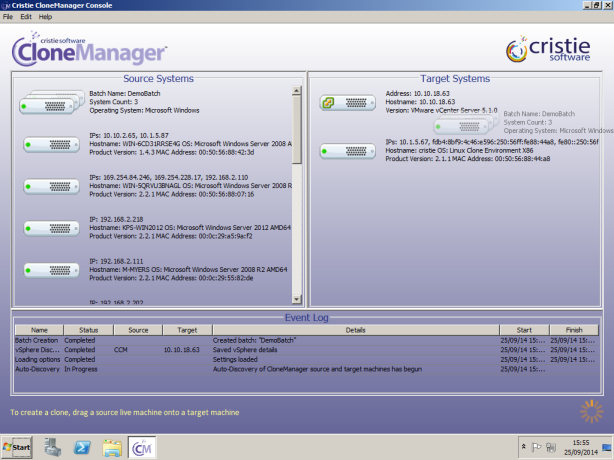Click the dragged DemoBatch ghost server icon in Target Systems
Screen dimensions: 614x460
click(466, 124)
